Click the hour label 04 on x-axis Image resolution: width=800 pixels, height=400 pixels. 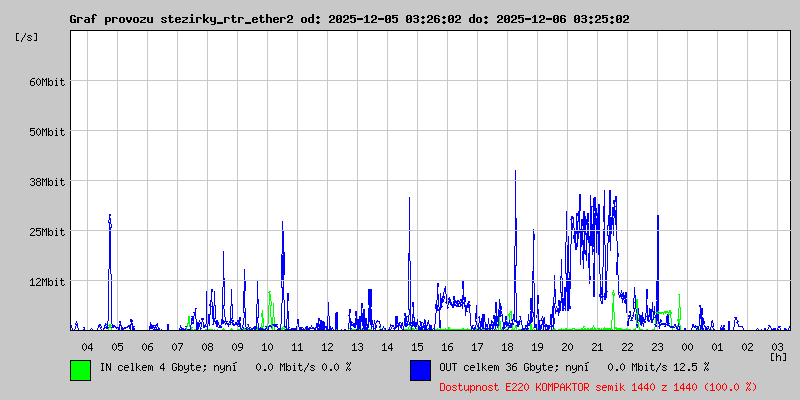point(87,347)
